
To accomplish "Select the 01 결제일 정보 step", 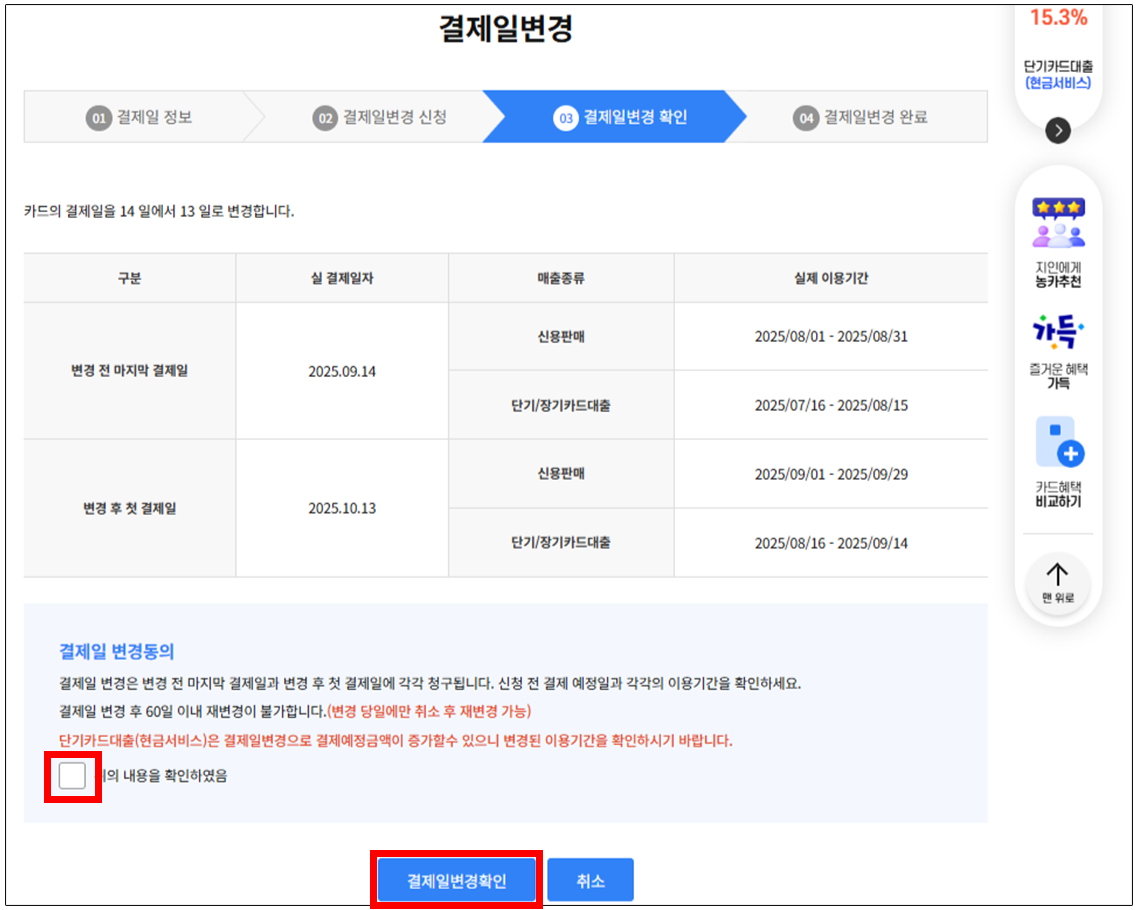I will (139, 117).
